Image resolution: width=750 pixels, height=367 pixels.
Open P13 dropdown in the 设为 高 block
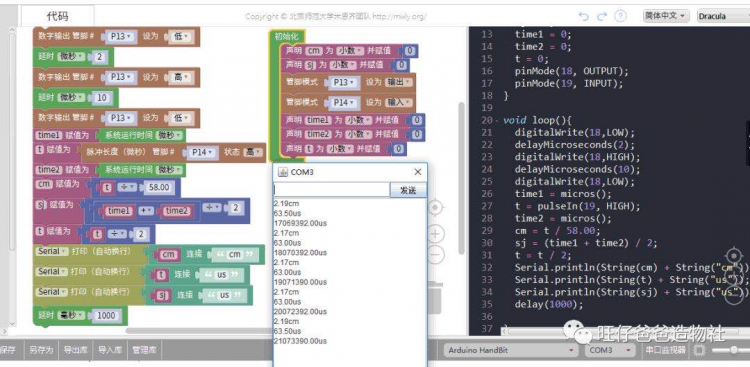pos(120,77)
